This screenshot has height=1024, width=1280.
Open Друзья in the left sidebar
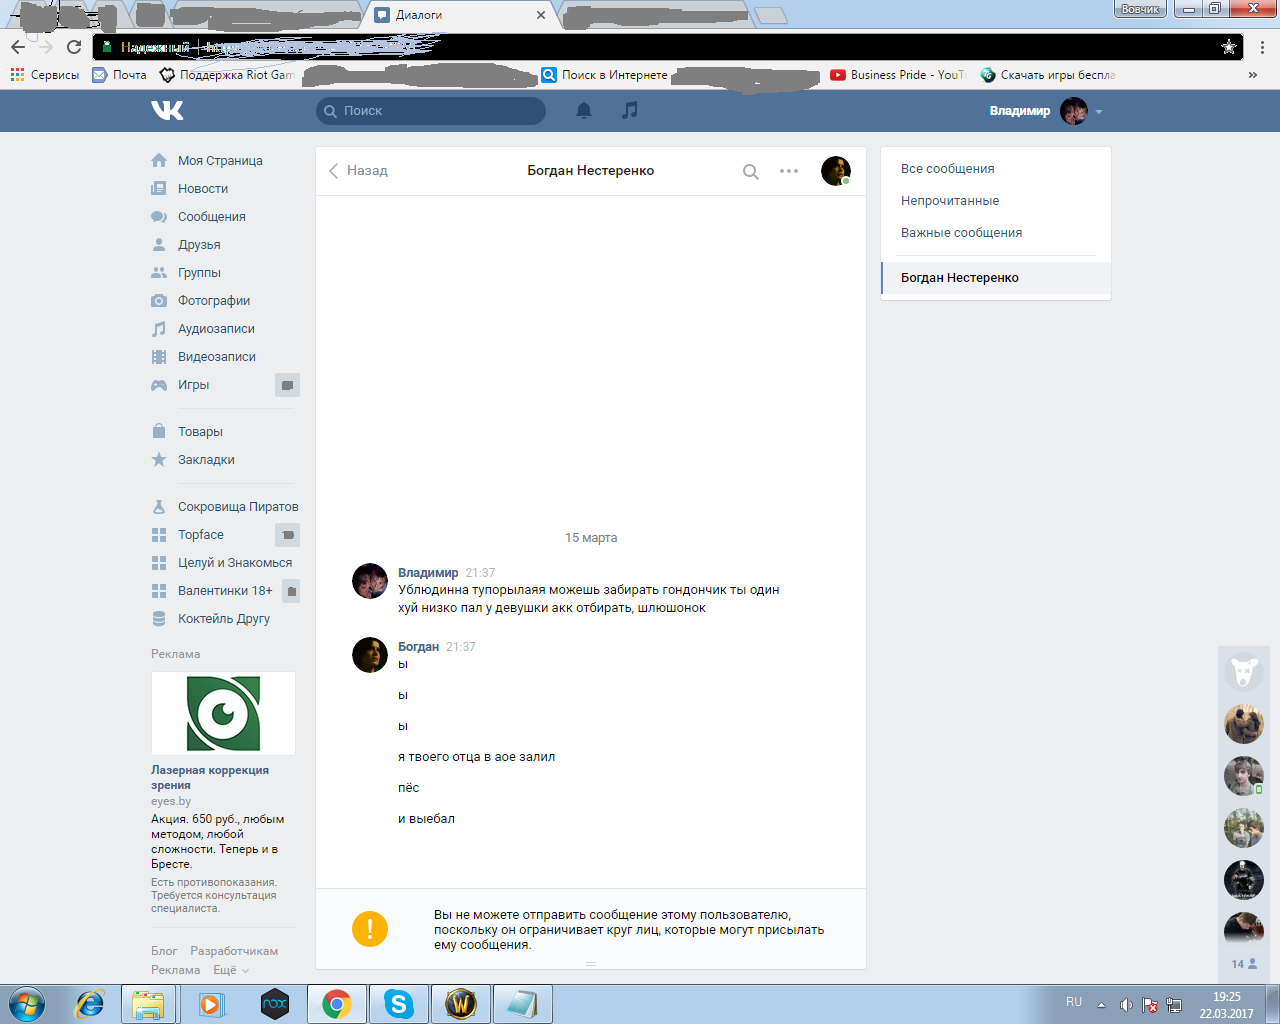click(x=199, y=245)
